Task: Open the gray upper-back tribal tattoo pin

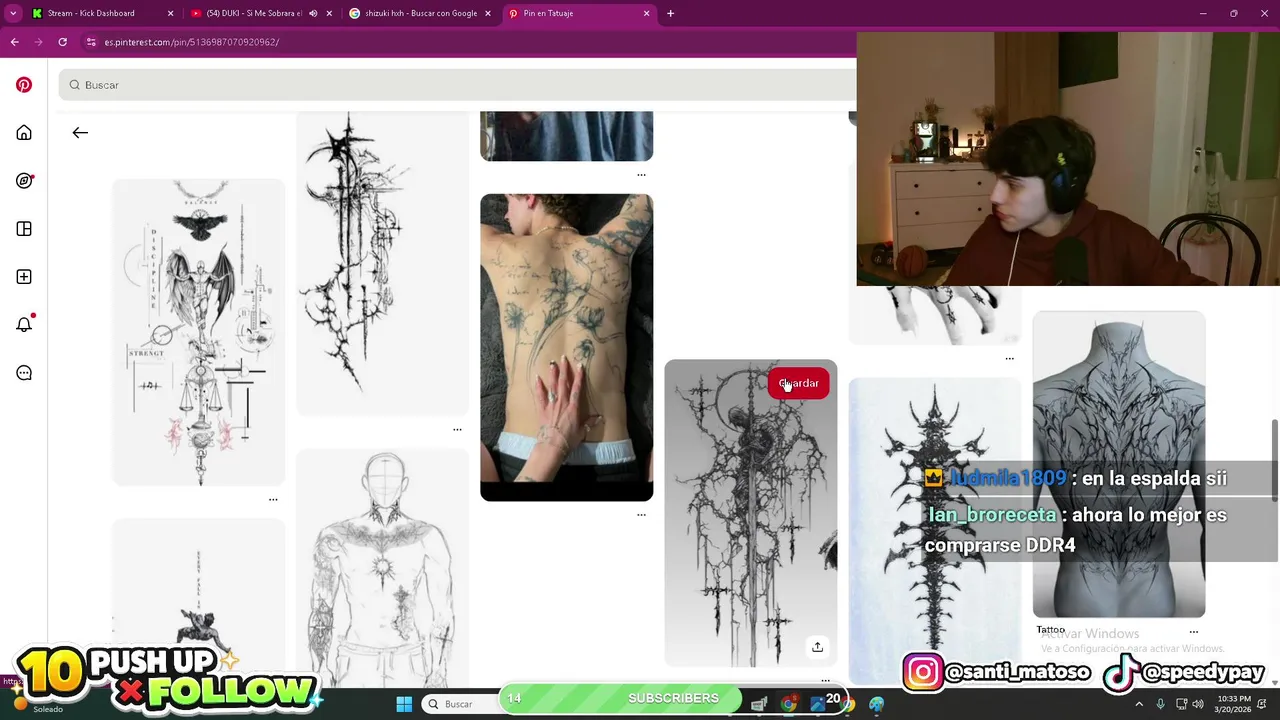Action: 1118,464
